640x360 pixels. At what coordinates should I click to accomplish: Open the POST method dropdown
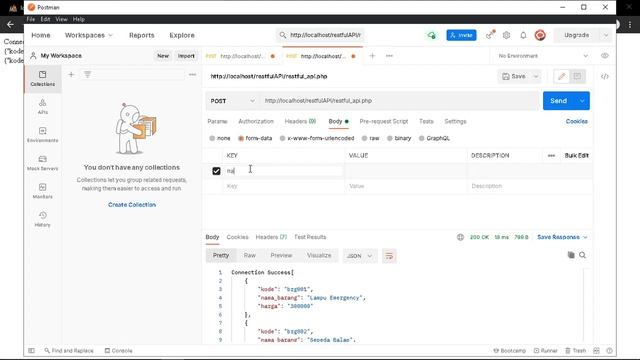click(x=233, y=101)
